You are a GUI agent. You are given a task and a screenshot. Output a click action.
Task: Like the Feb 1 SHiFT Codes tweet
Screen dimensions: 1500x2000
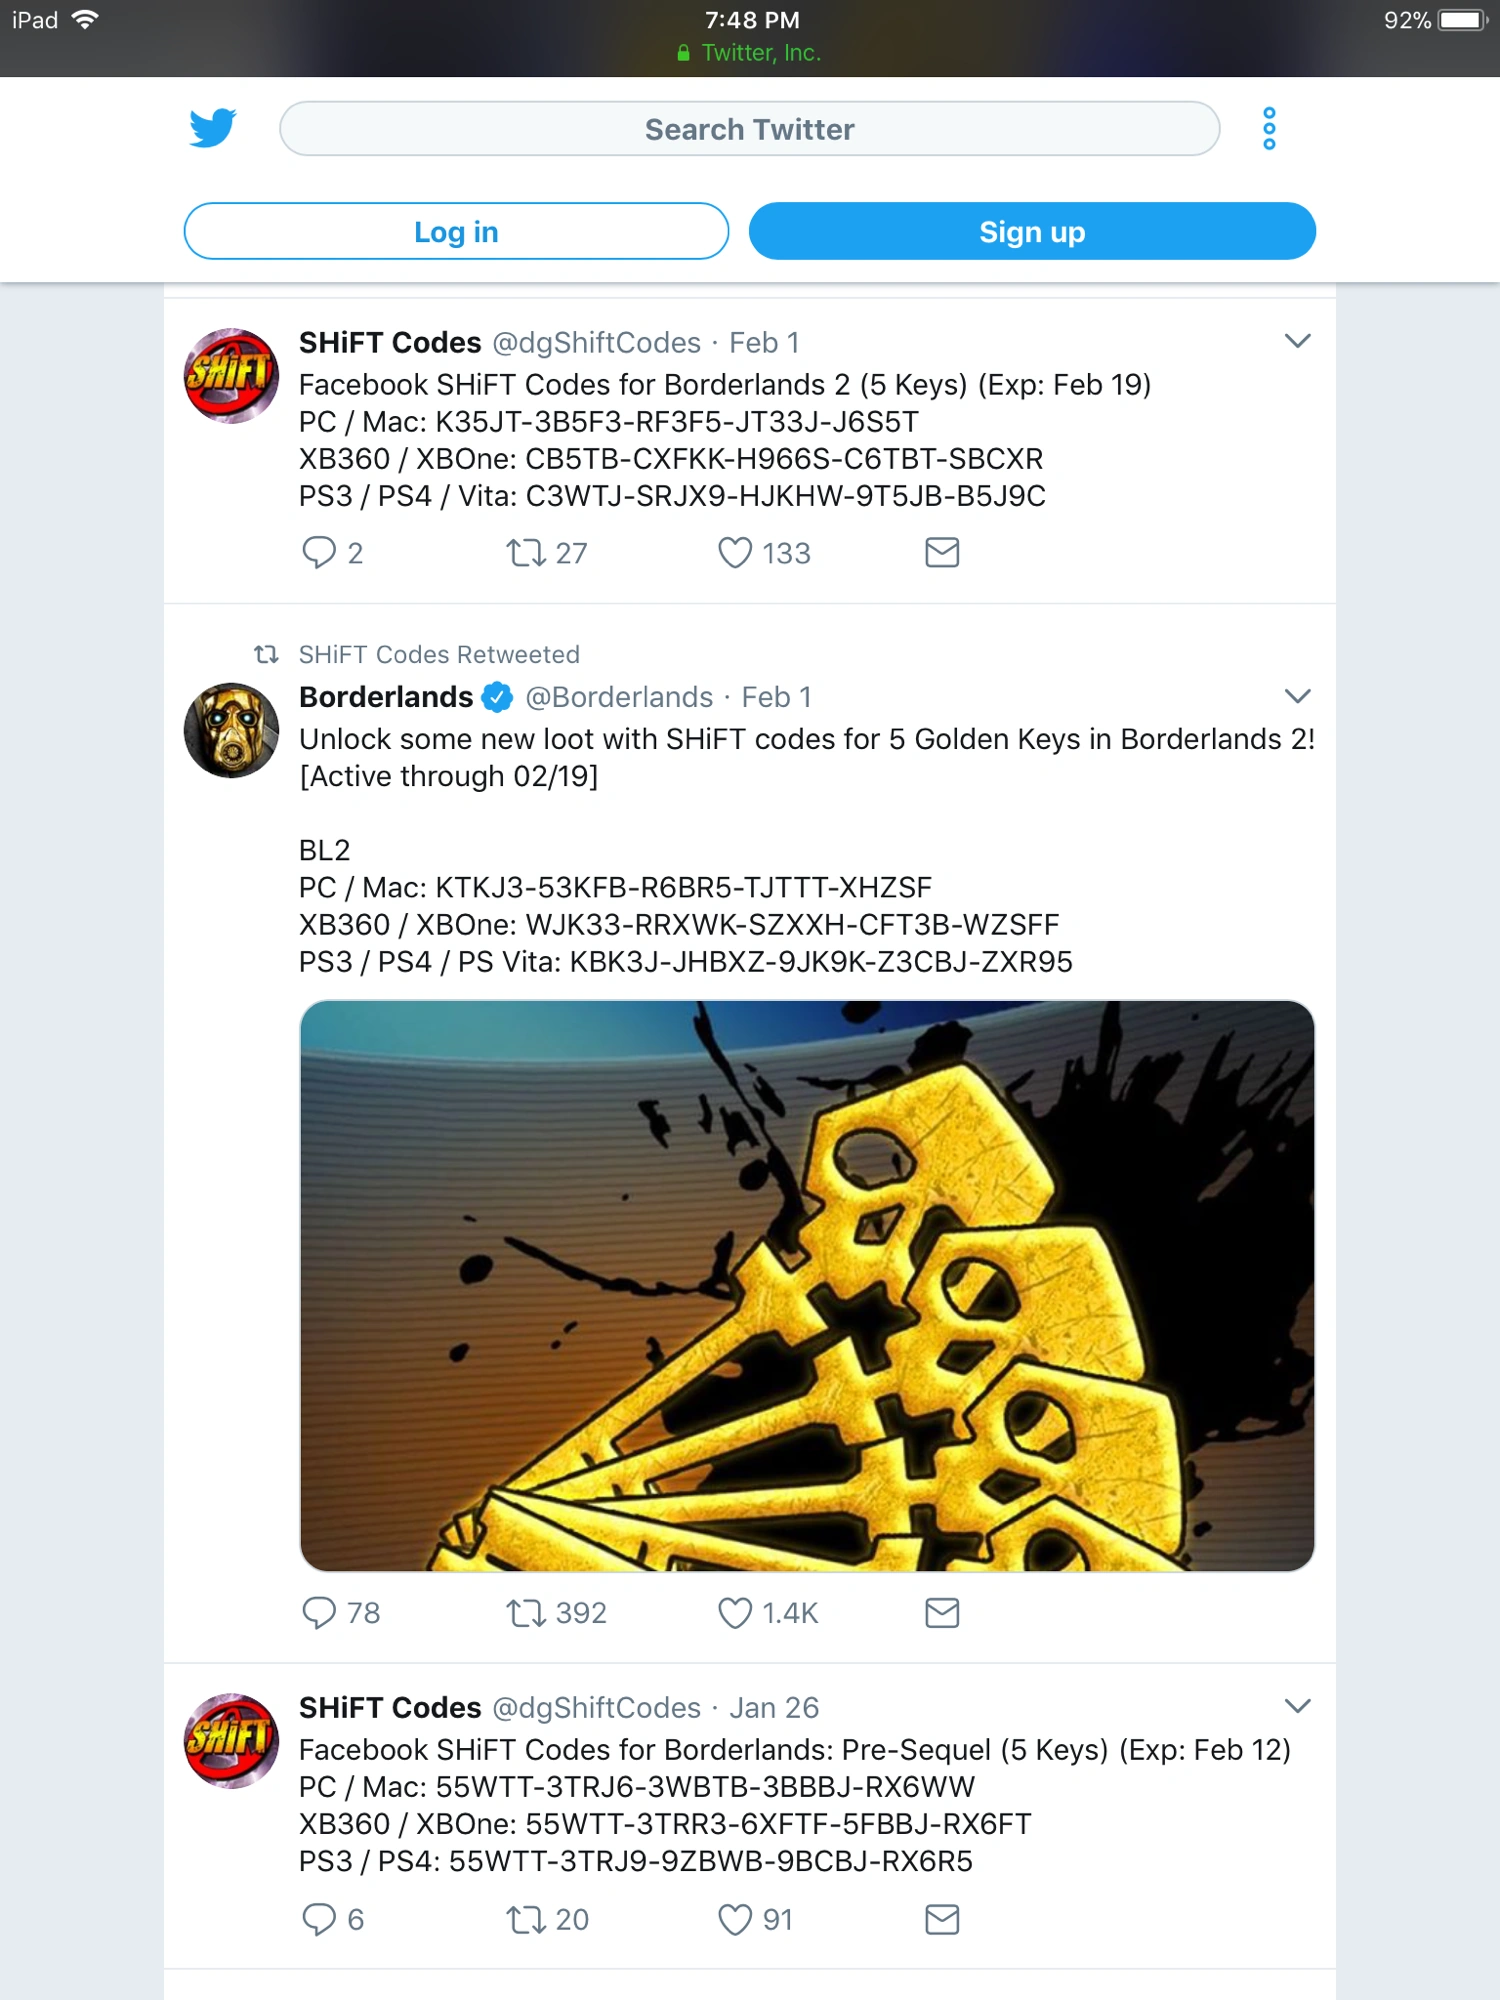[735, 553]
